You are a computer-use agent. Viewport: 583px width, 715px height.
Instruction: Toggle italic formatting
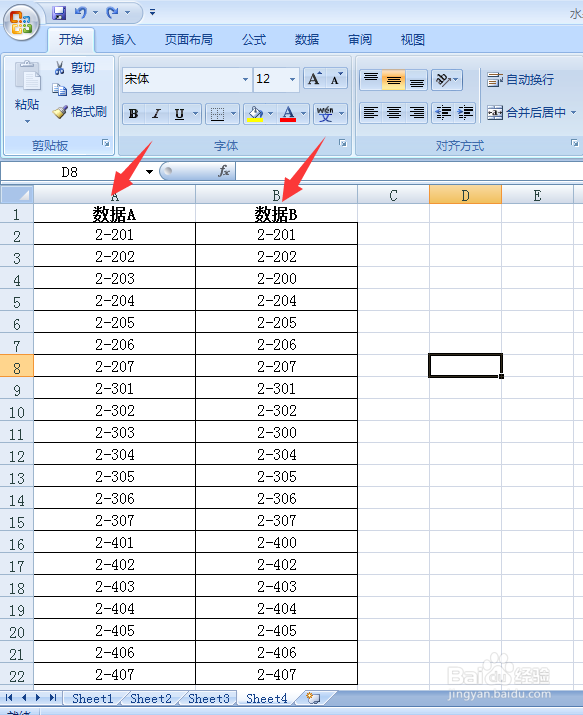click(x=156, y=114)
